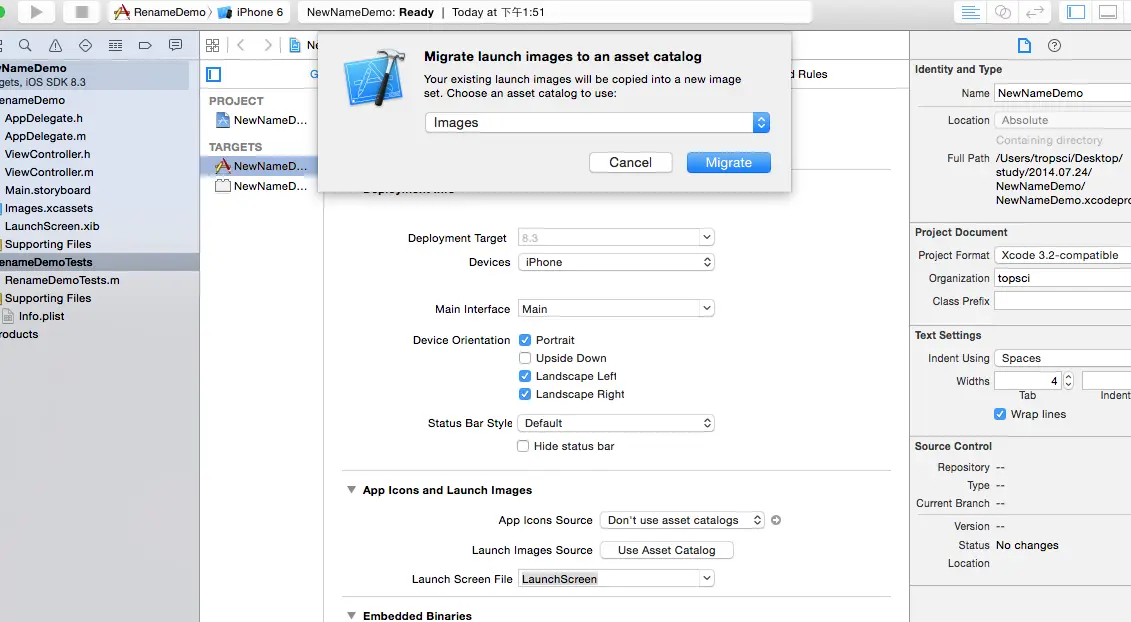Switch to the version editor
The image size is (1131, 622).
tap(1035, 12)
